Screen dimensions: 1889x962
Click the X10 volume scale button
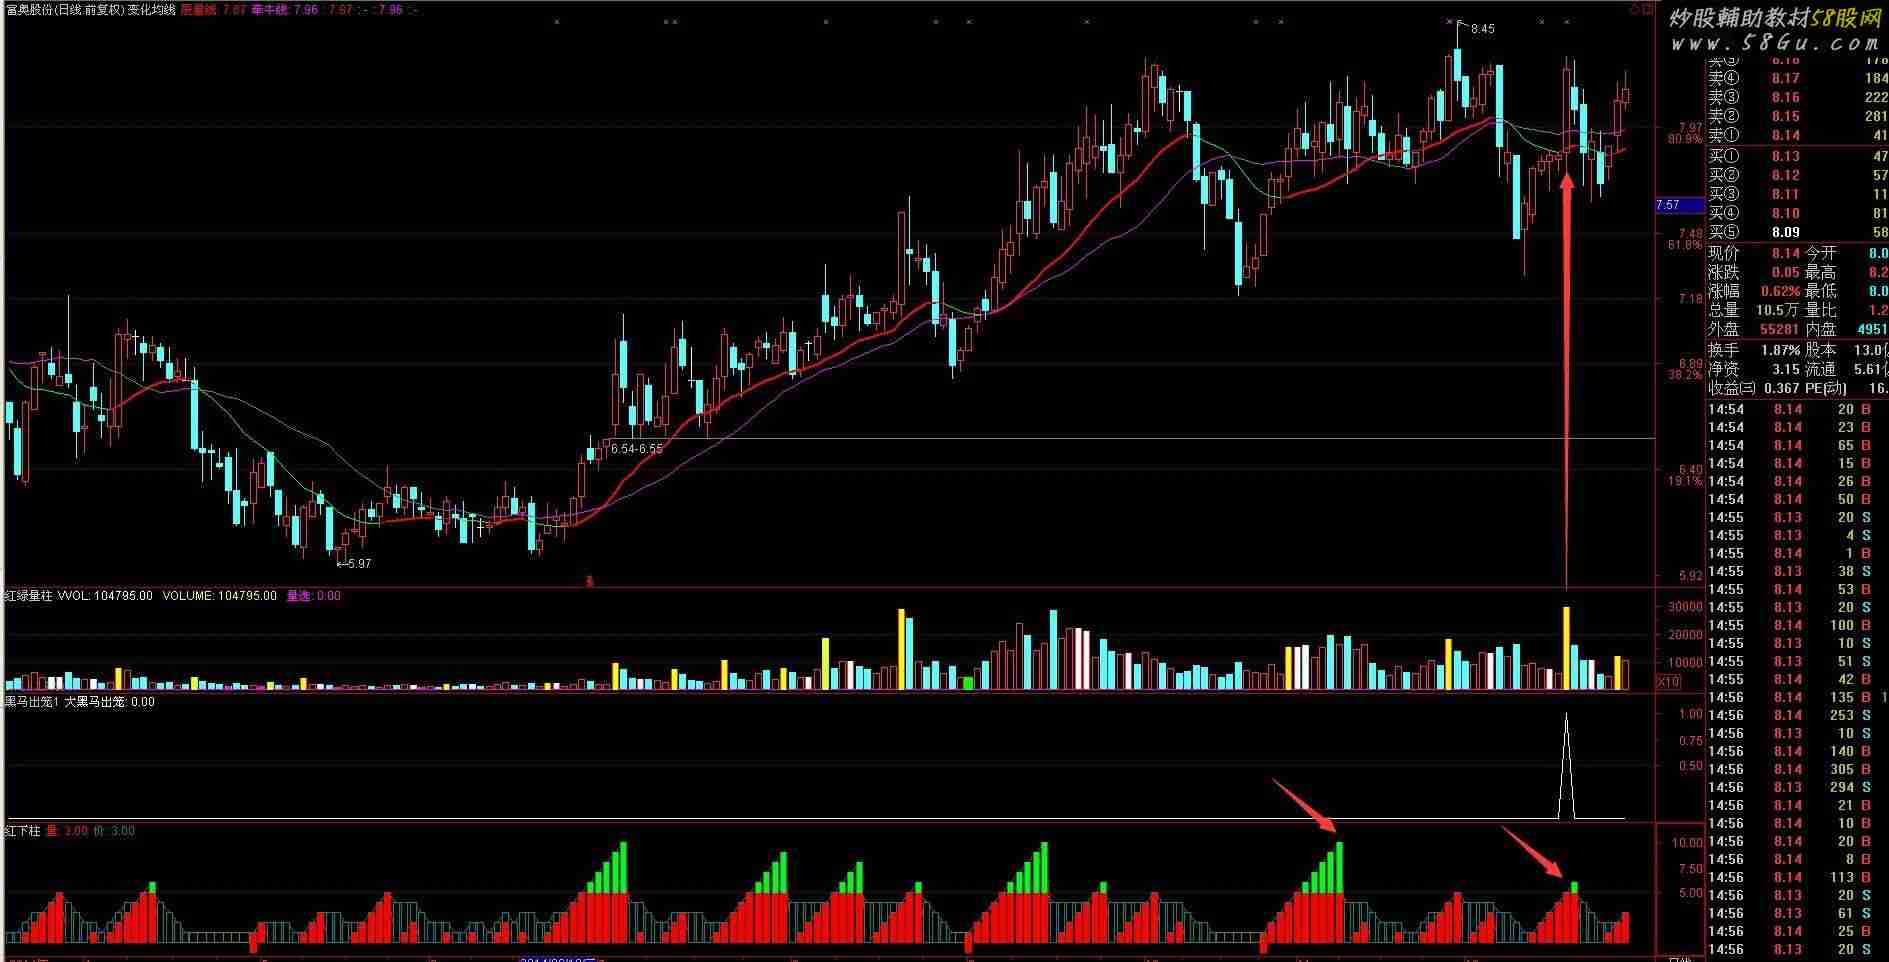point(1669,682)
